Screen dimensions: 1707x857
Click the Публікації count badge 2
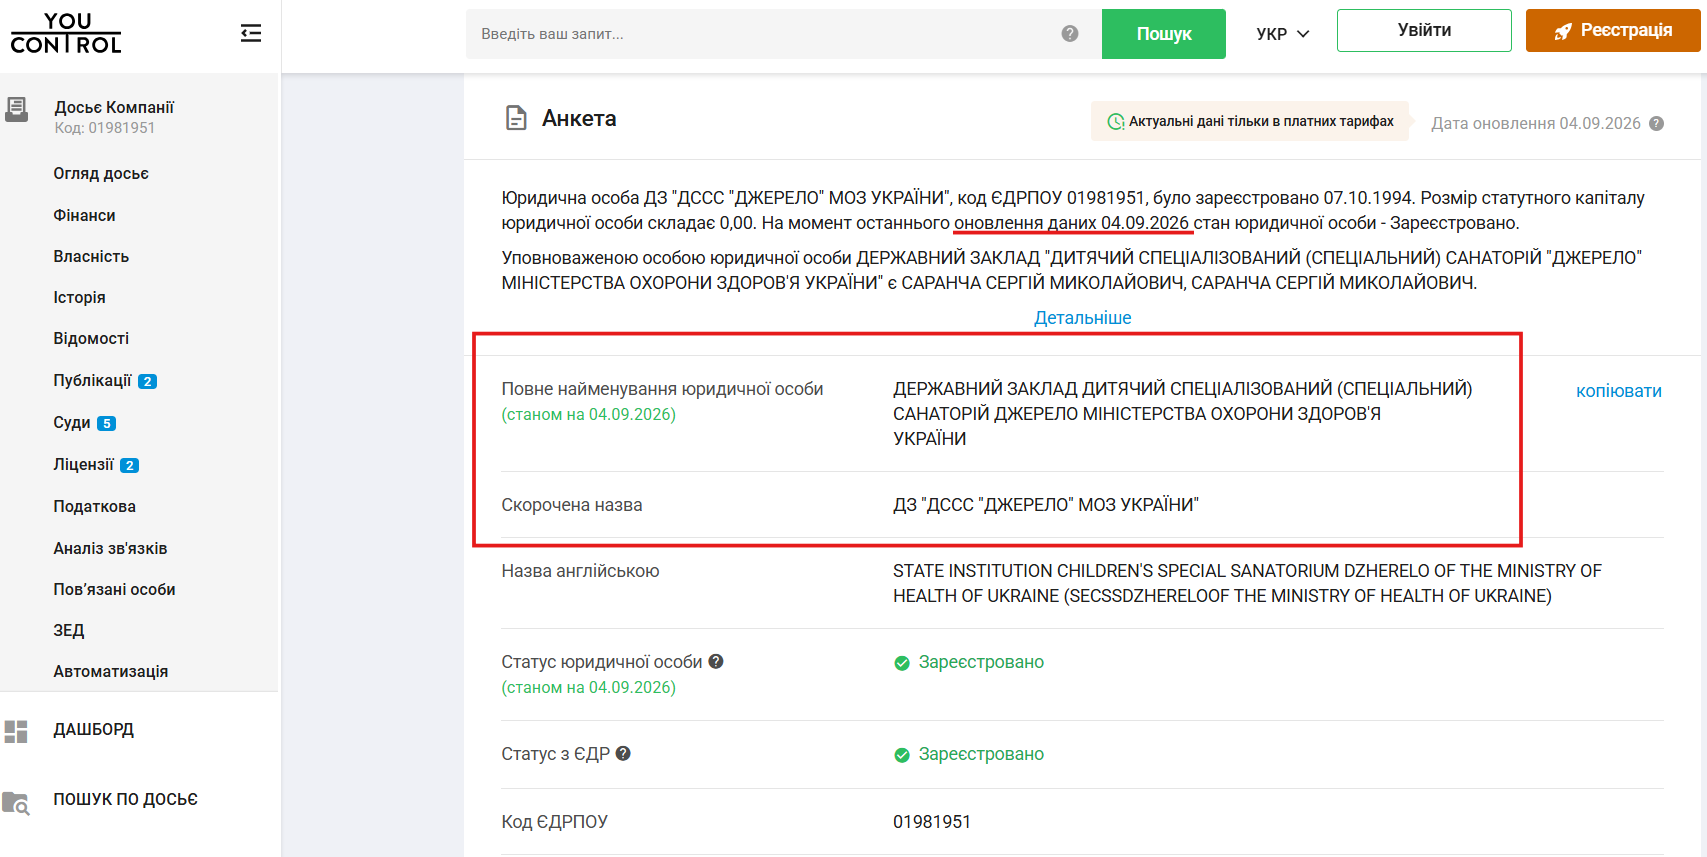147,381
